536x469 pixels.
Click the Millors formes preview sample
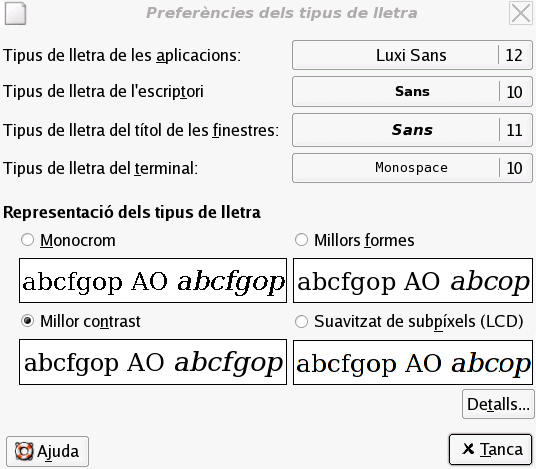pyautogui.click(x=413, y=280)
